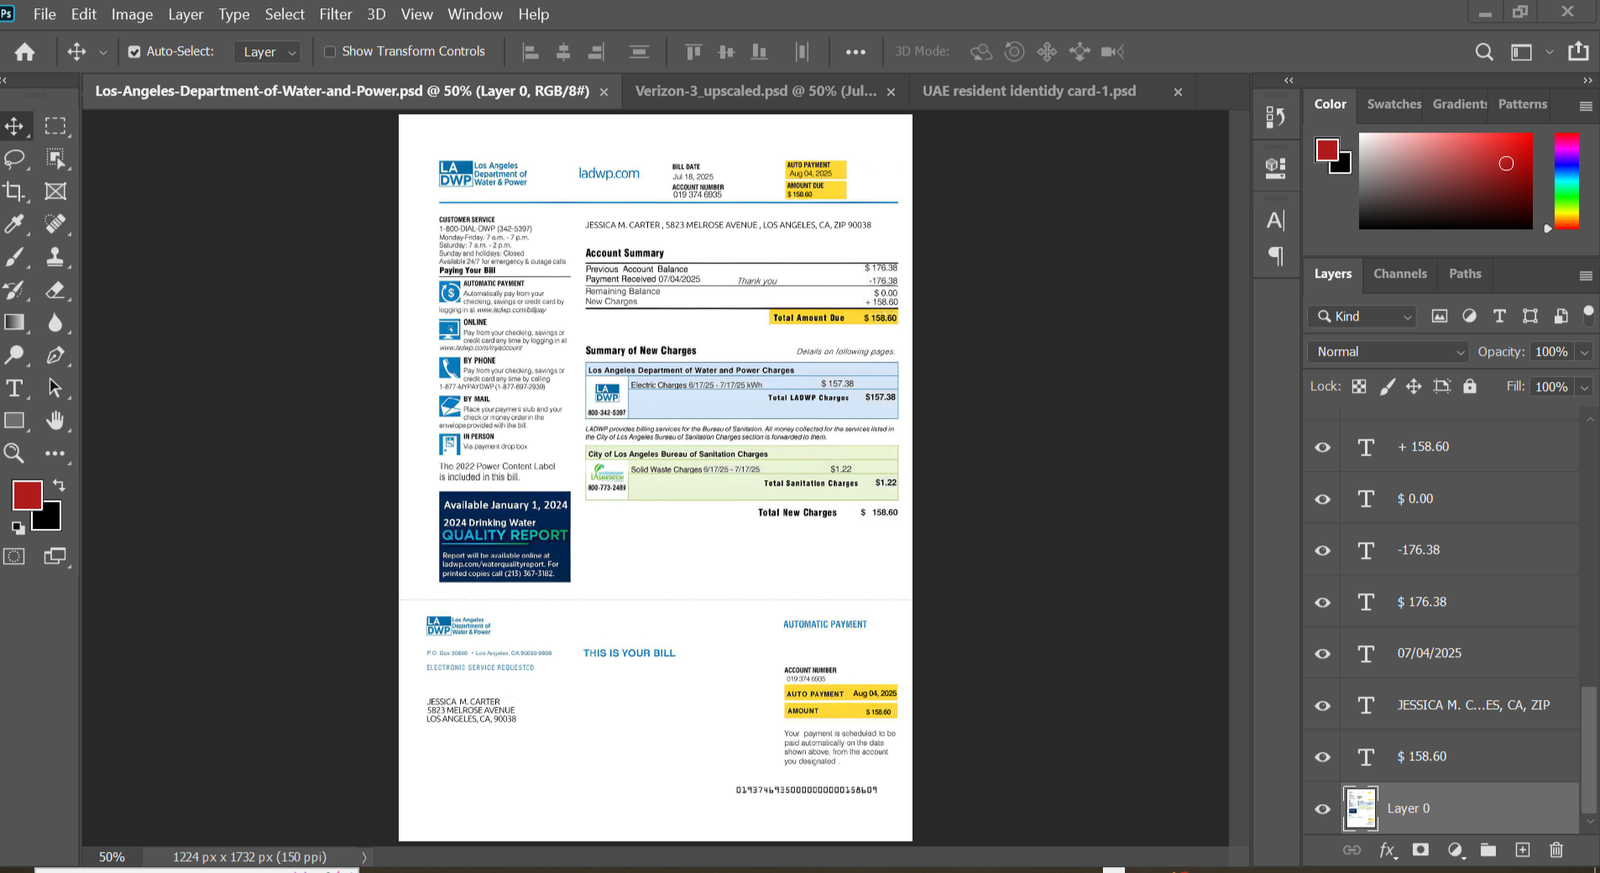This screenshot has width=1600, height=873.
Task: Add layer style with fx icon
Action: click(x=1388, y=850)
